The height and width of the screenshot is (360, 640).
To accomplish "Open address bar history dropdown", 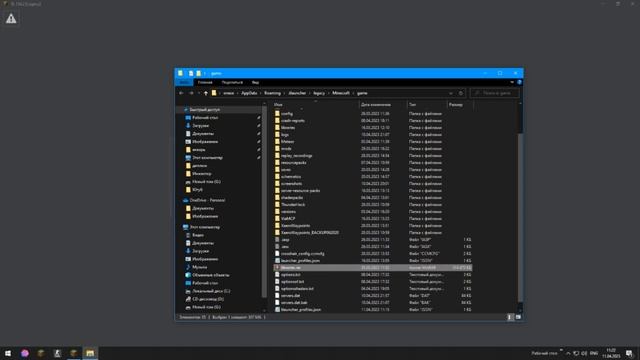I will [x=451, y=93].
